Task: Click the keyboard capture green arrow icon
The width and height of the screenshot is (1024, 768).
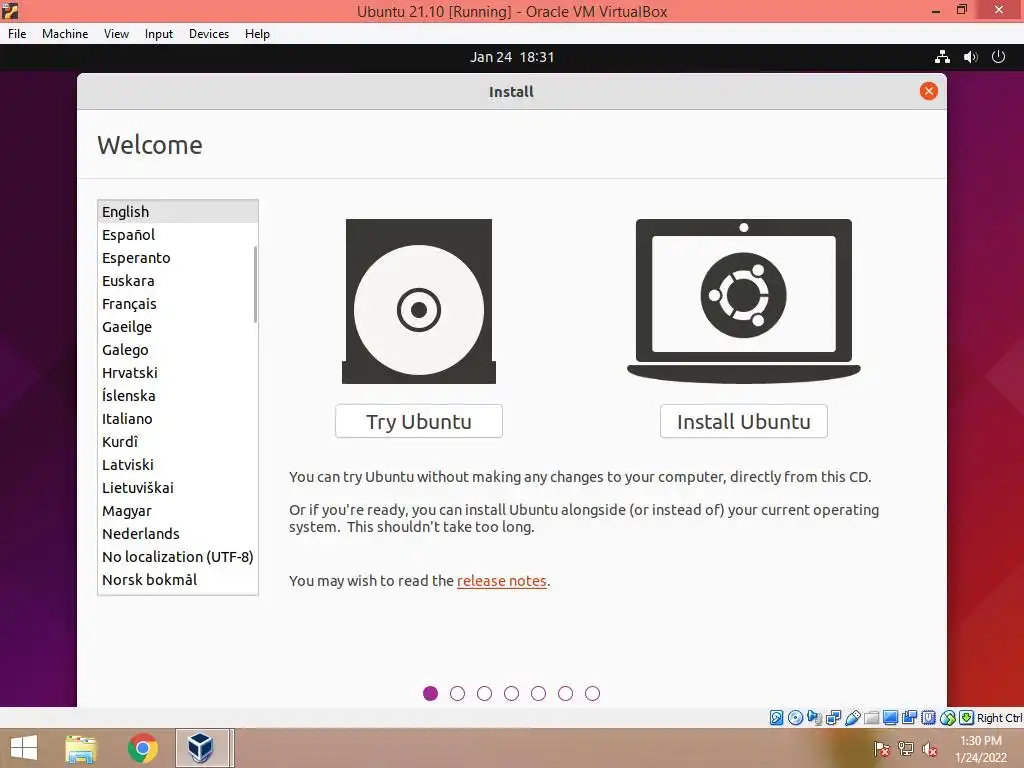Action: (967, 718)
